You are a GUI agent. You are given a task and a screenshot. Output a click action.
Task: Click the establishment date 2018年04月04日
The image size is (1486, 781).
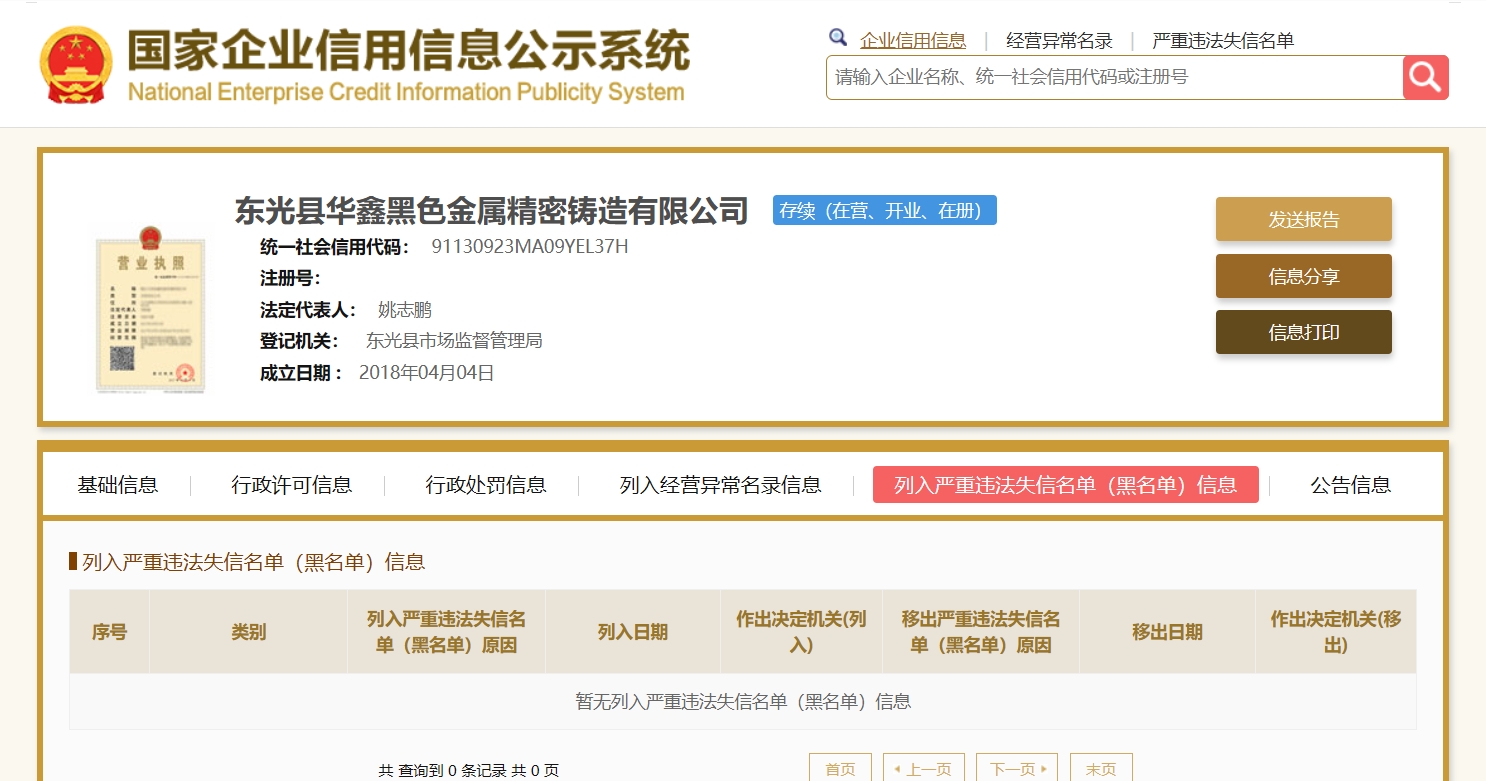tap(427, 373)
